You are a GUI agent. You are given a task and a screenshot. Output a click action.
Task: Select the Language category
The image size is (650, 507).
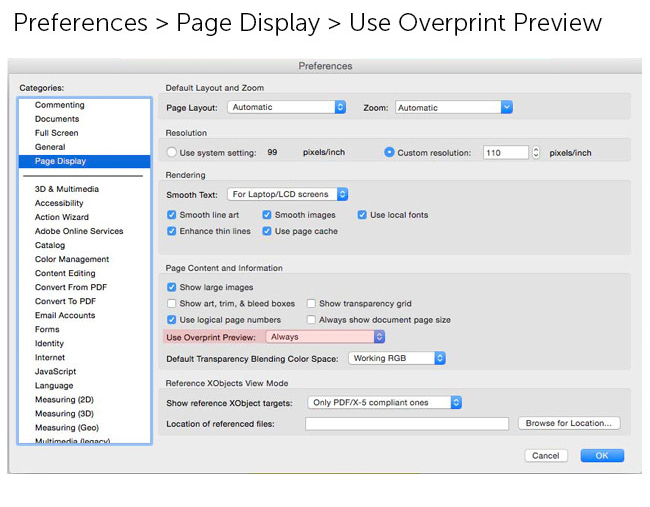54,386
